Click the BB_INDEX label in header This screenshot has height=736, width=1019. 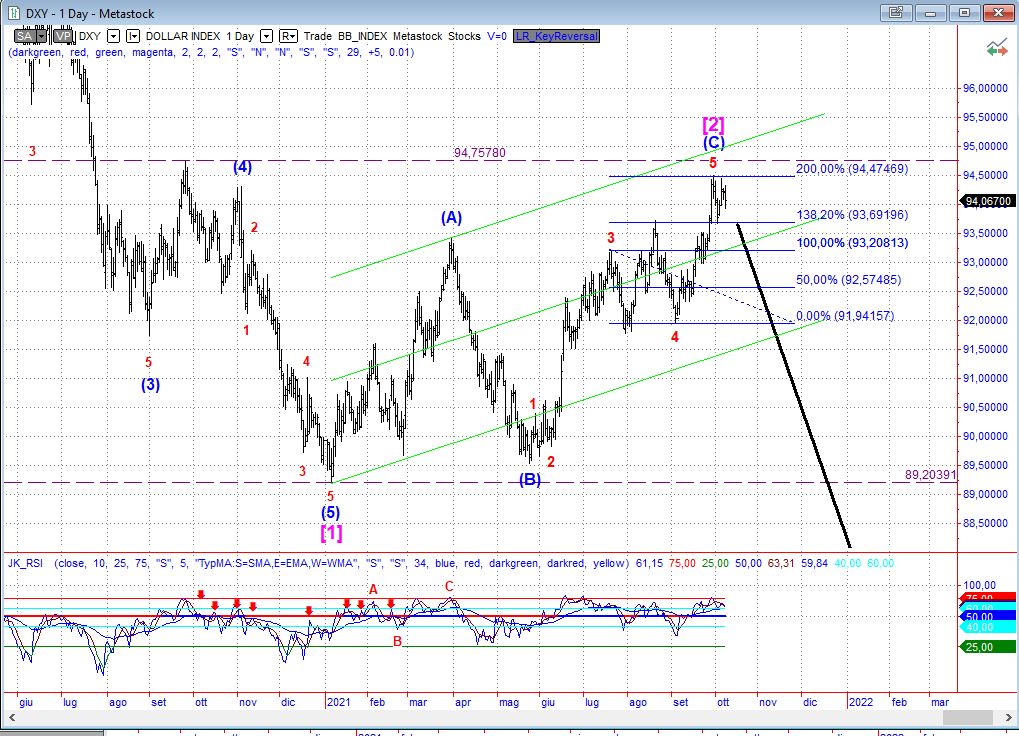point(362,36)
